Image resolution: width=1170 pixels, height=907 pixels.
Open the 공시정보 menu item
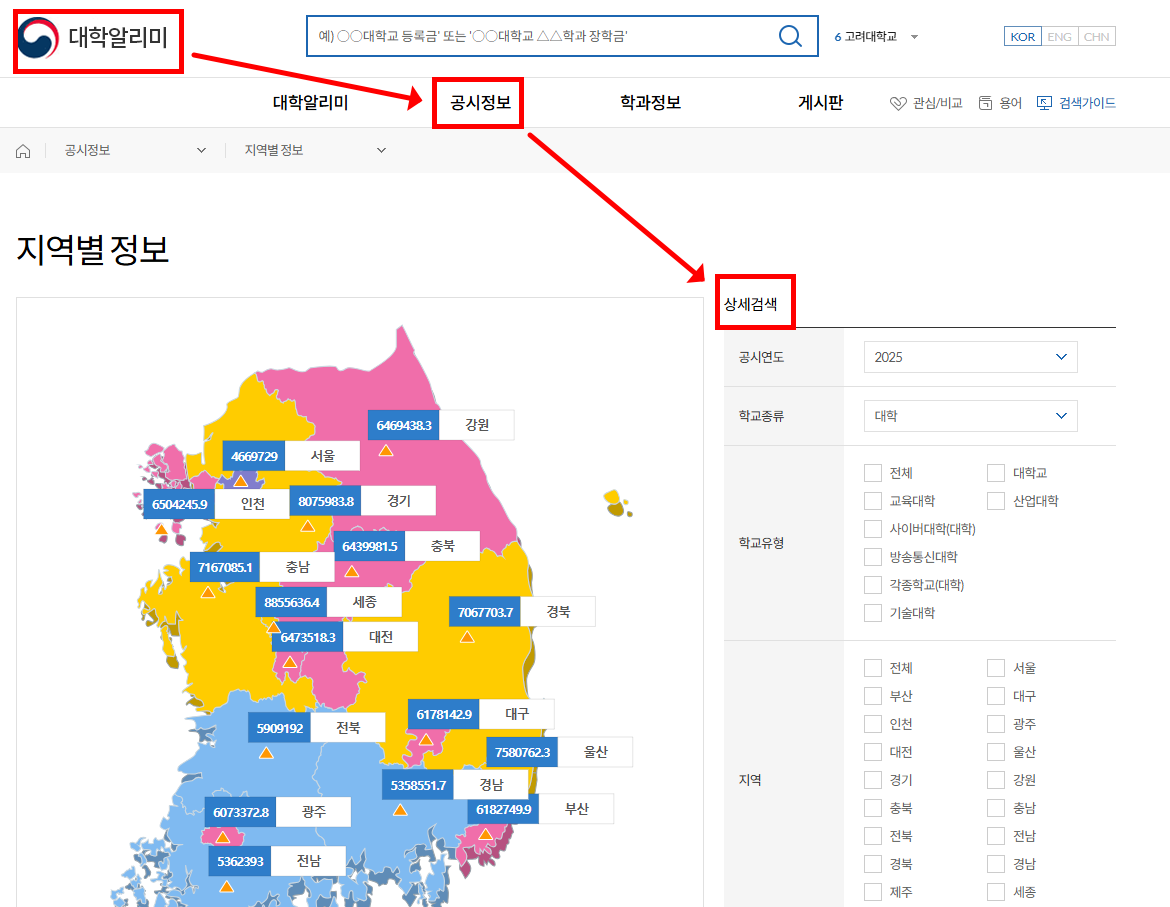coord(480,103)
